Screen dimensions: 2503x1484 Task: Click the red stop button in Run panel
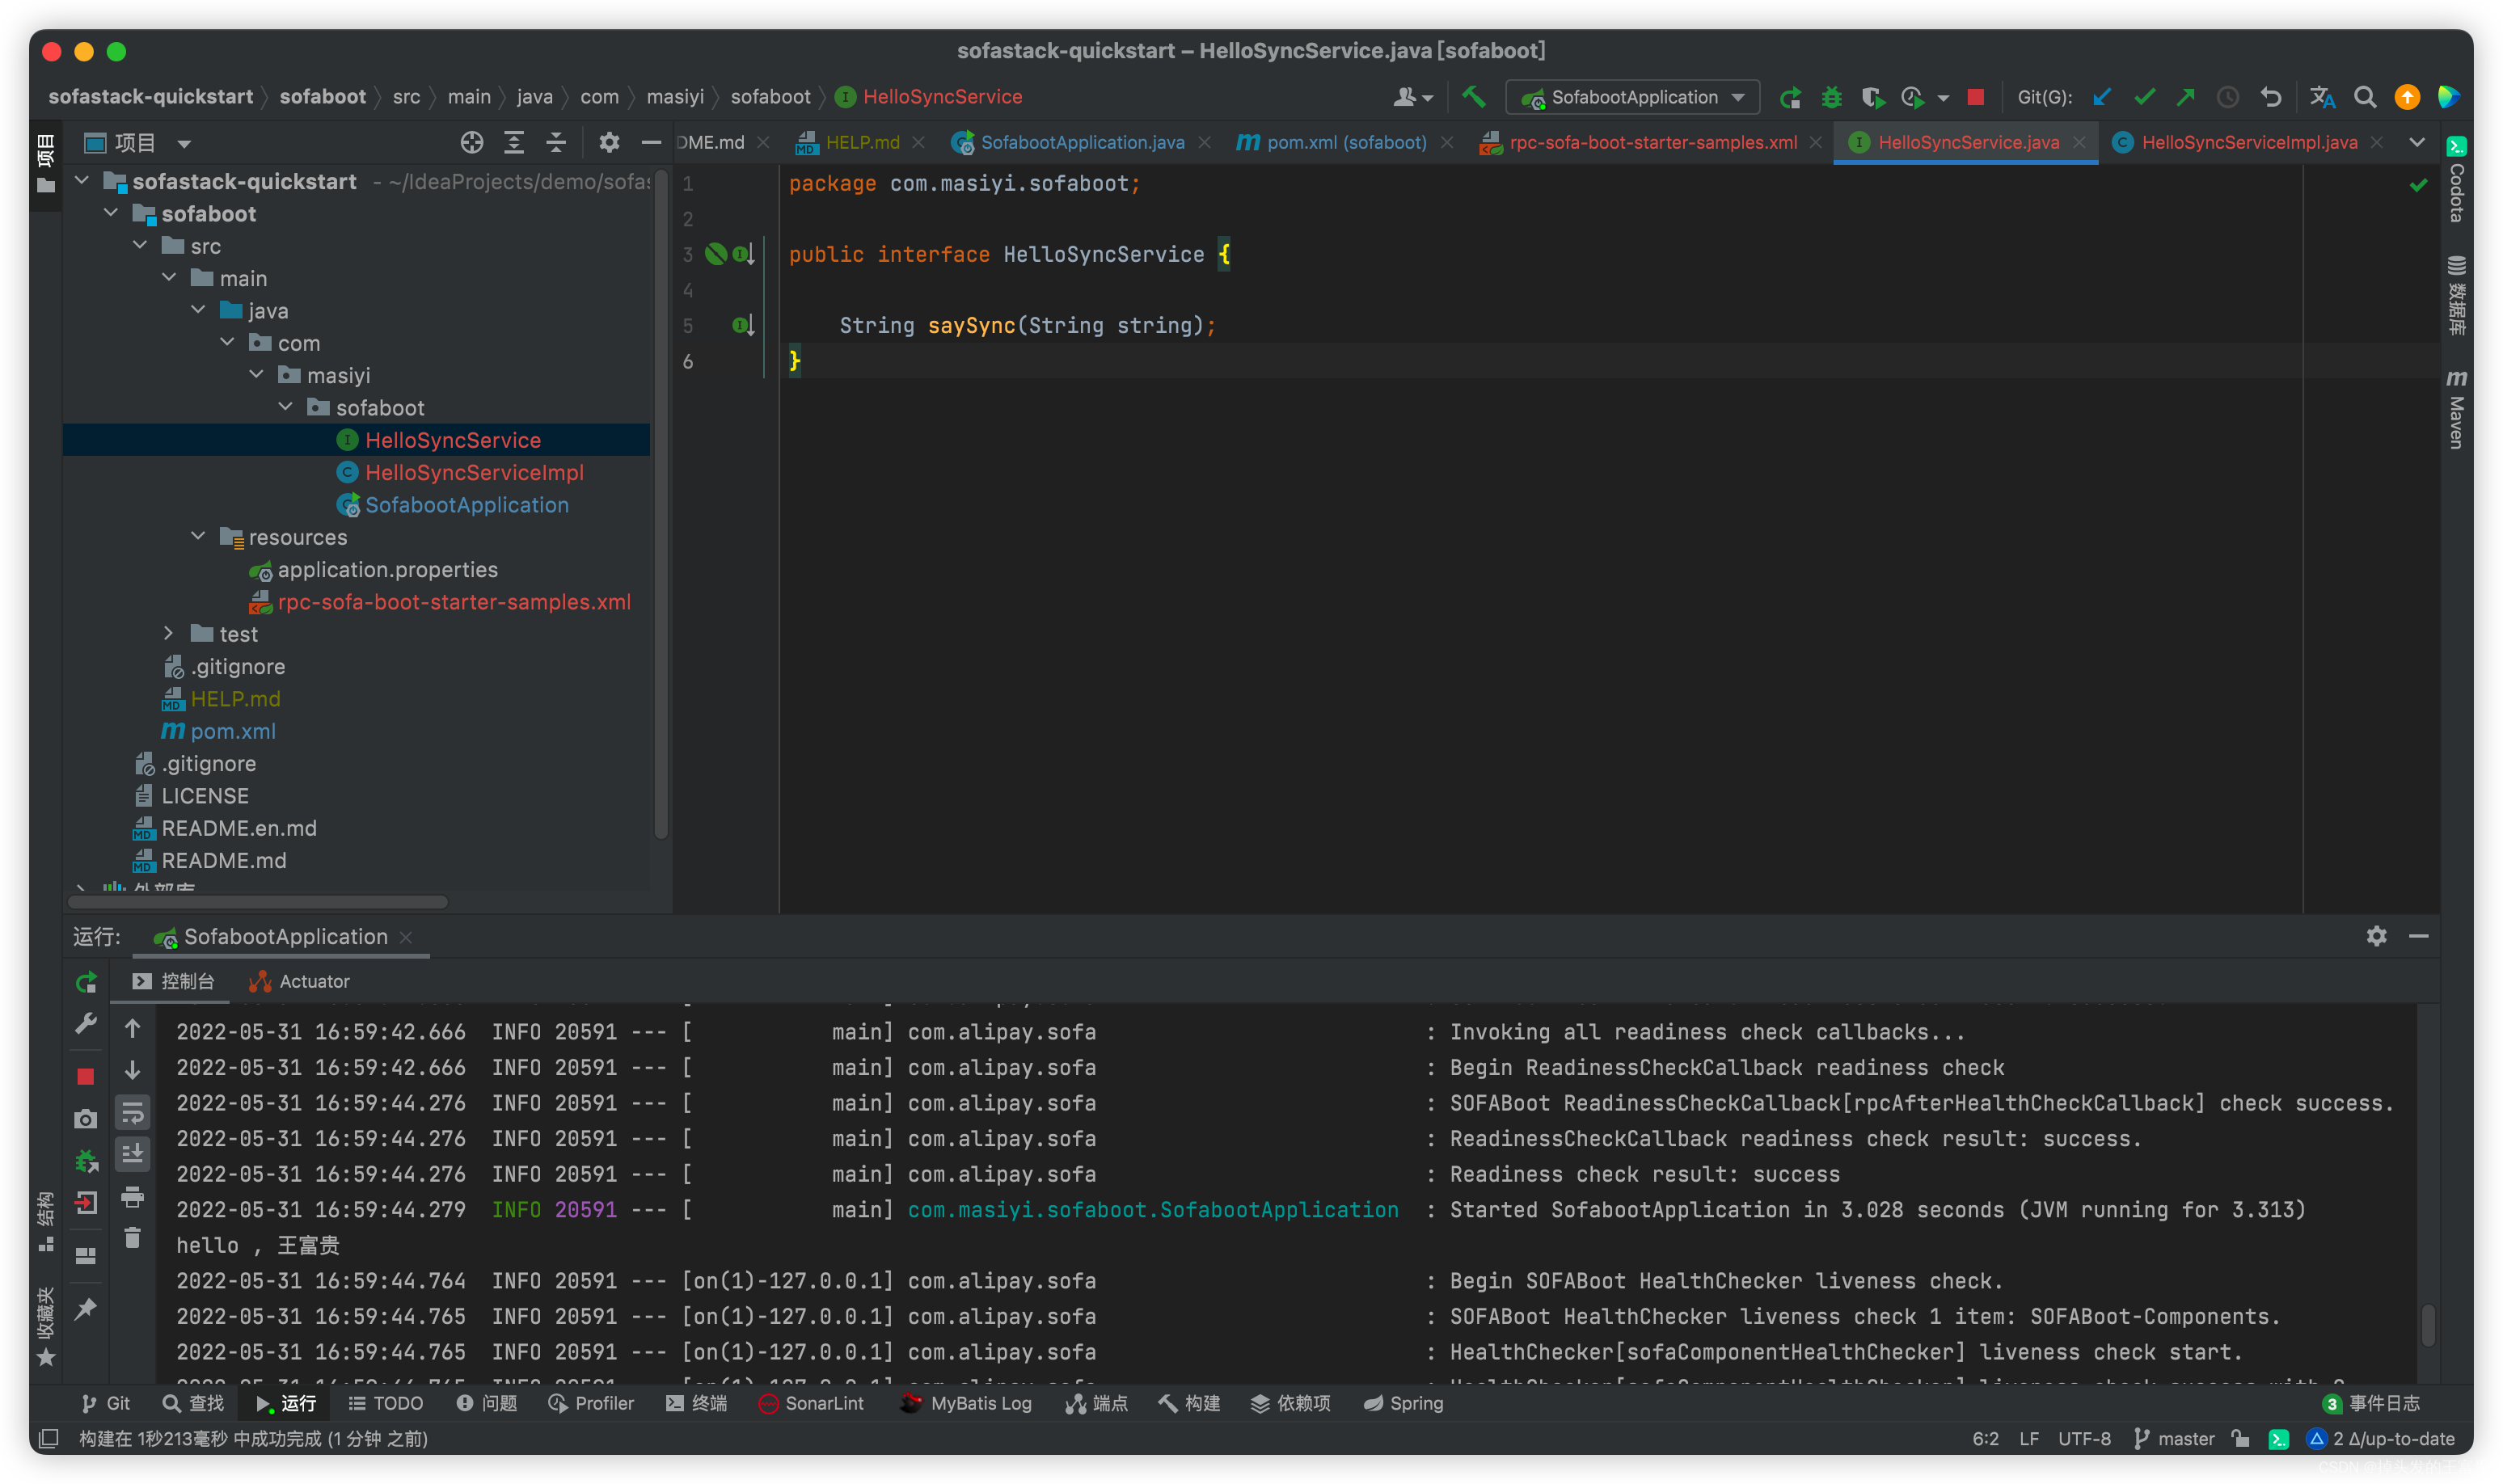click(86, 1076)
